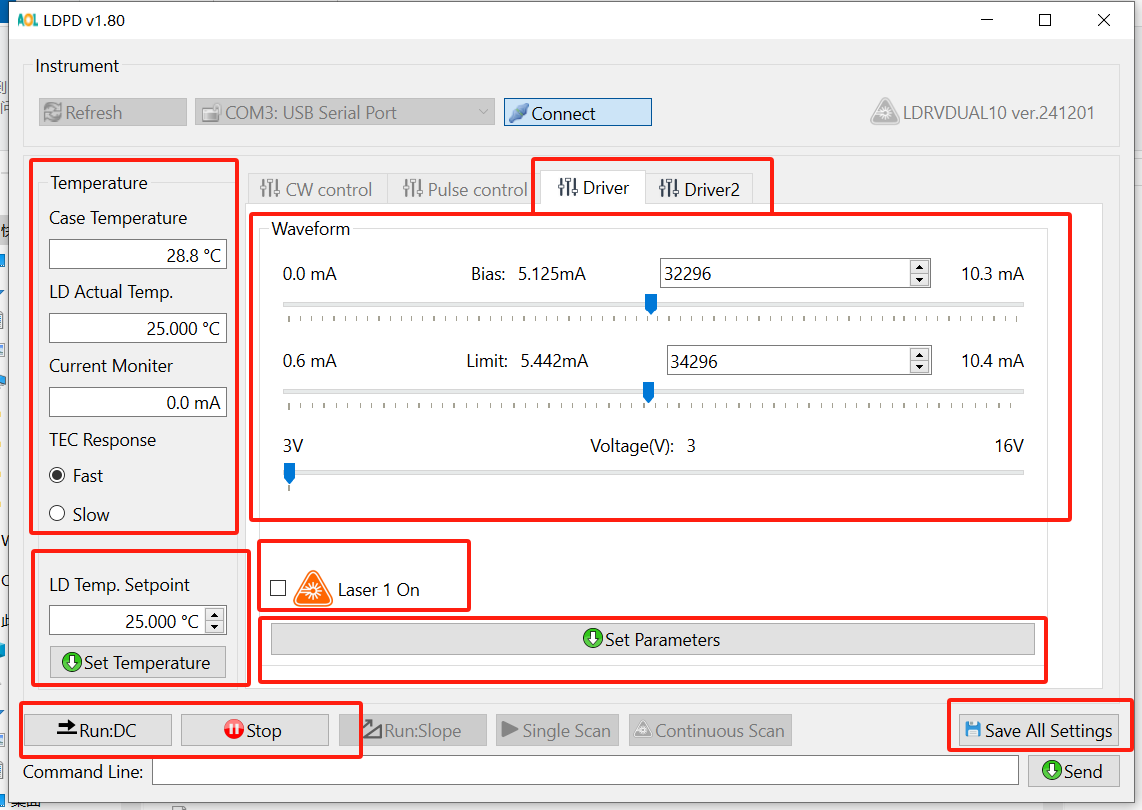The height and width of the screenshot is (810, 1142).
Task: Switch to the Driver2 tab
Action: tap(699, 189)
